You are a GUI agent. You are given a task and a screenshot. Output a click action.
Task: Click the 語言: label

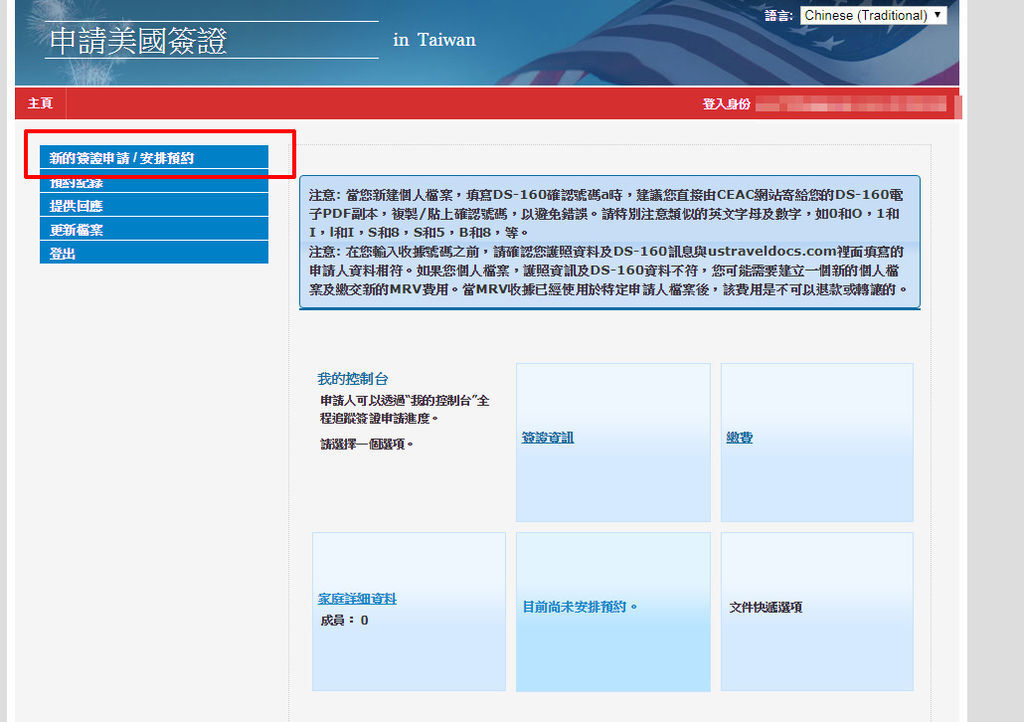tap(779, 16)
